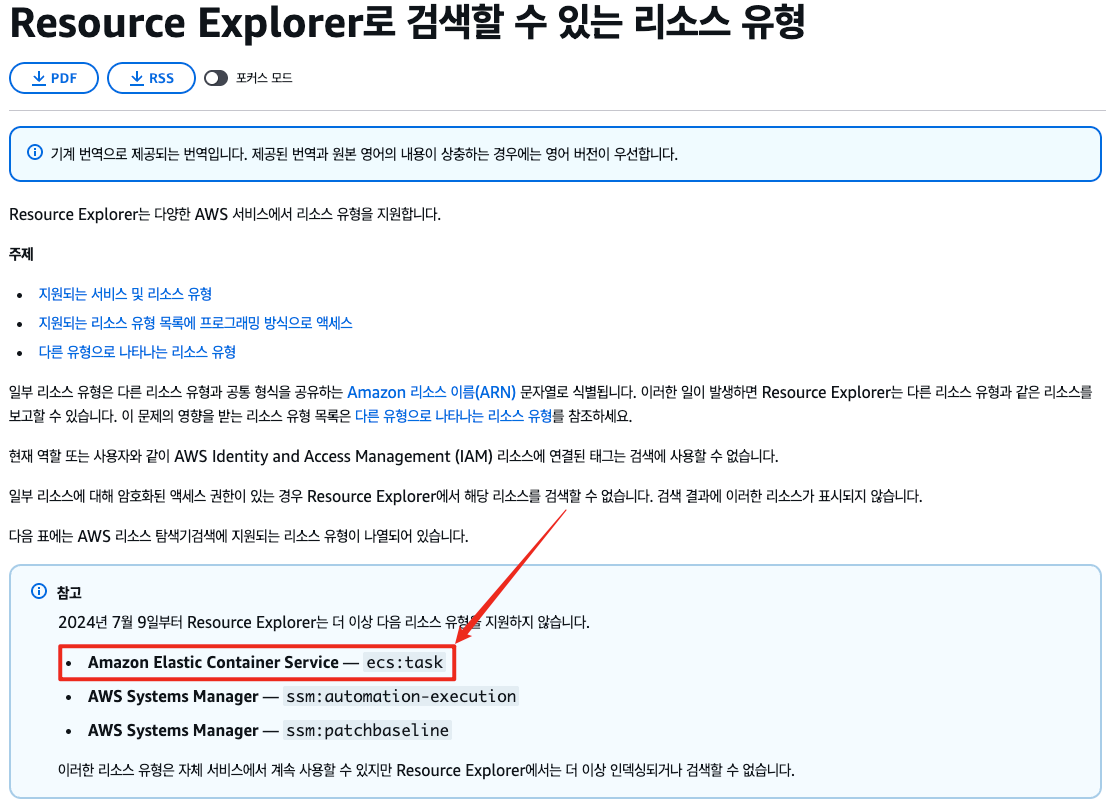Click the 주제 heading

coord(21,254)
